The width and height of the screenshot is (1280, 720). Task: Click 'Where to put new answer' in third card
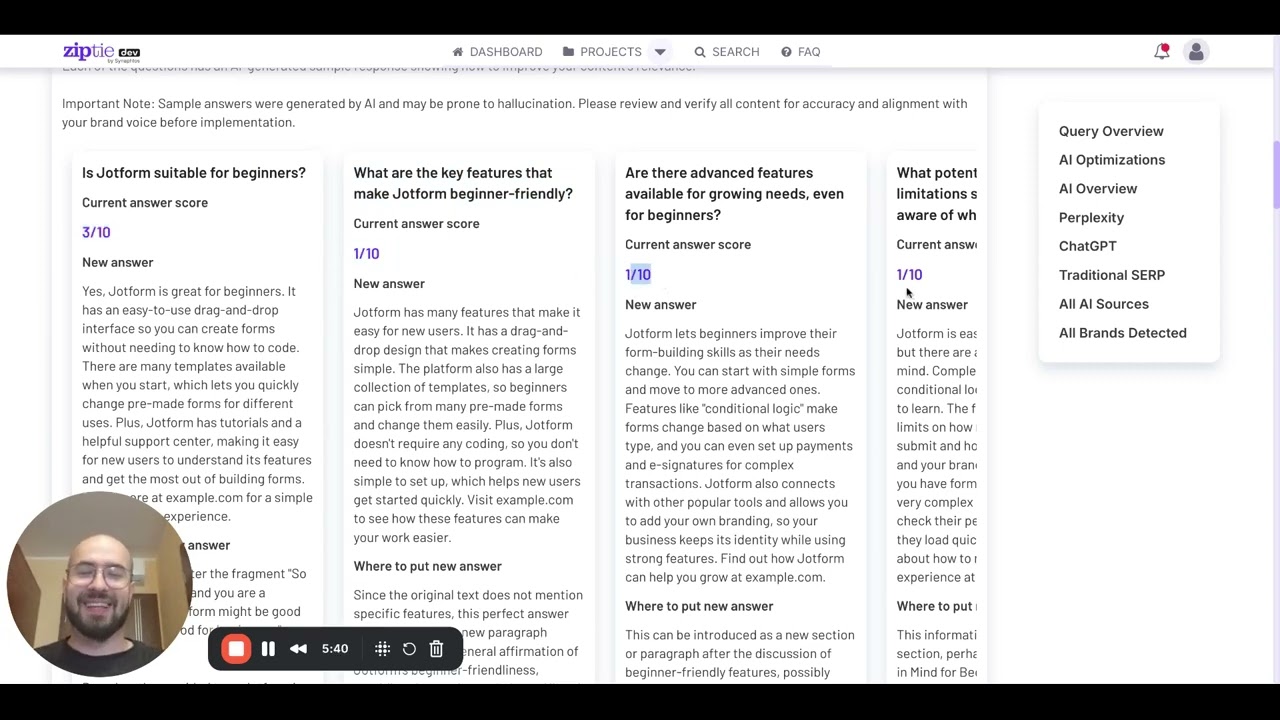[699, 606]
